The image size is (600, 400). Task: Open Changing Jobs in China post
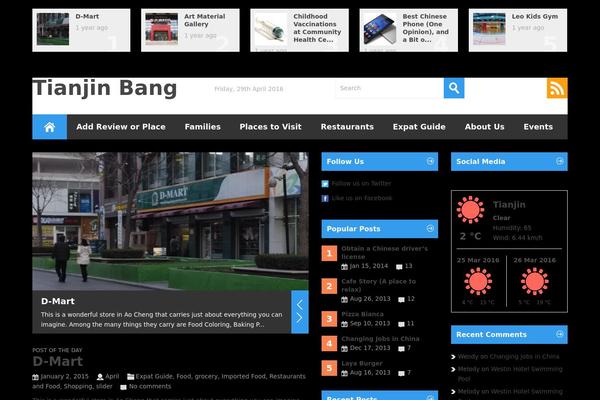380,339
